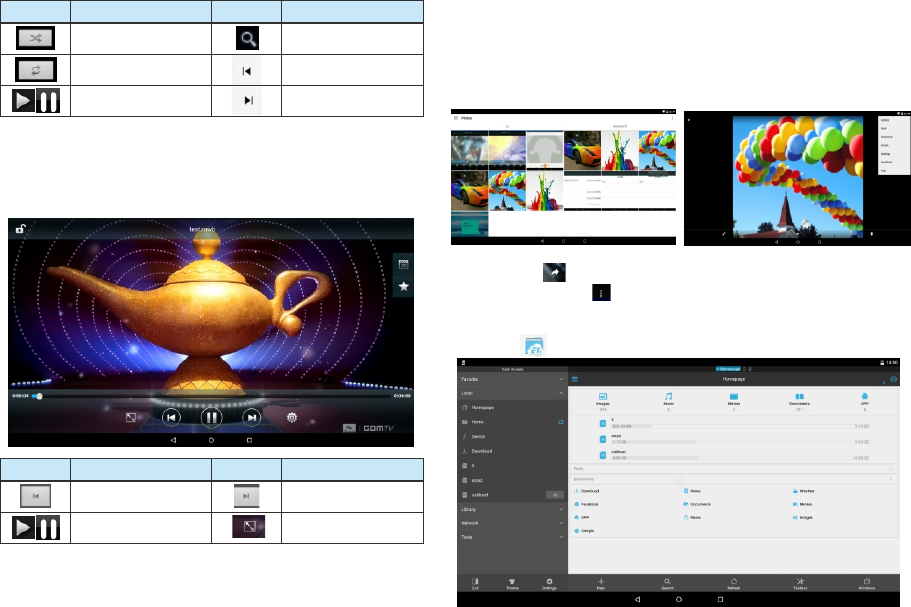This screenshot has height=607, width=911.
Task: Tap Android back button under the video player
Action: click(173, 440)
